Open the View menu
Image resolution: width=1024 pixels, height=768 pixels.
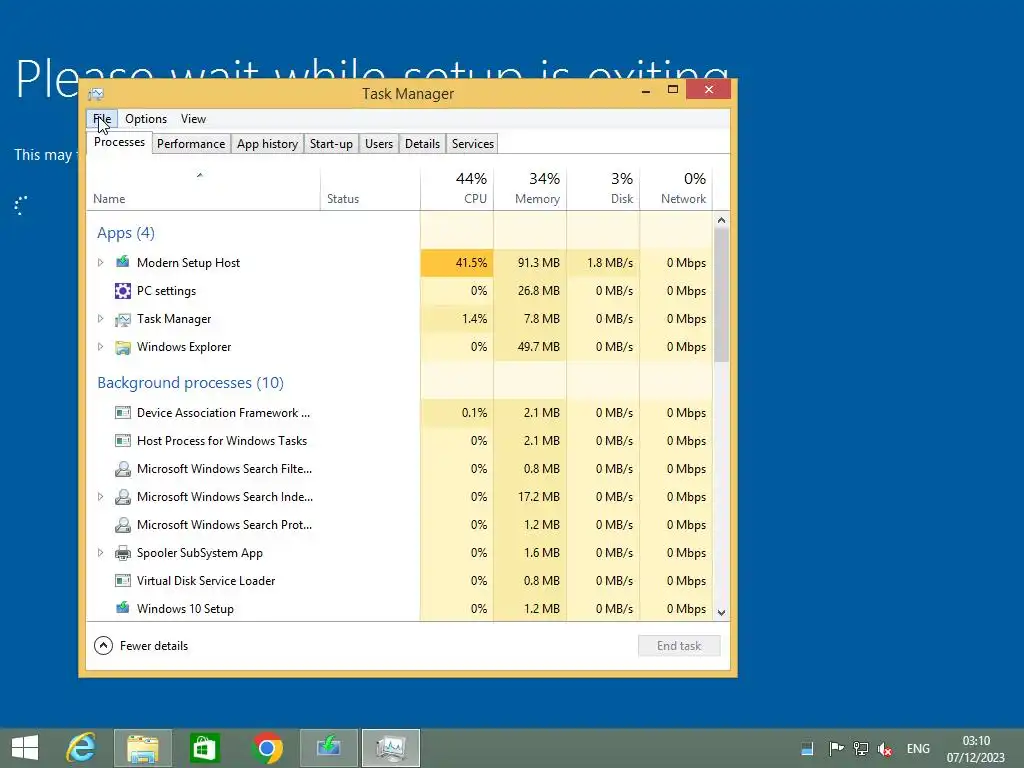(x=193, y=119)
